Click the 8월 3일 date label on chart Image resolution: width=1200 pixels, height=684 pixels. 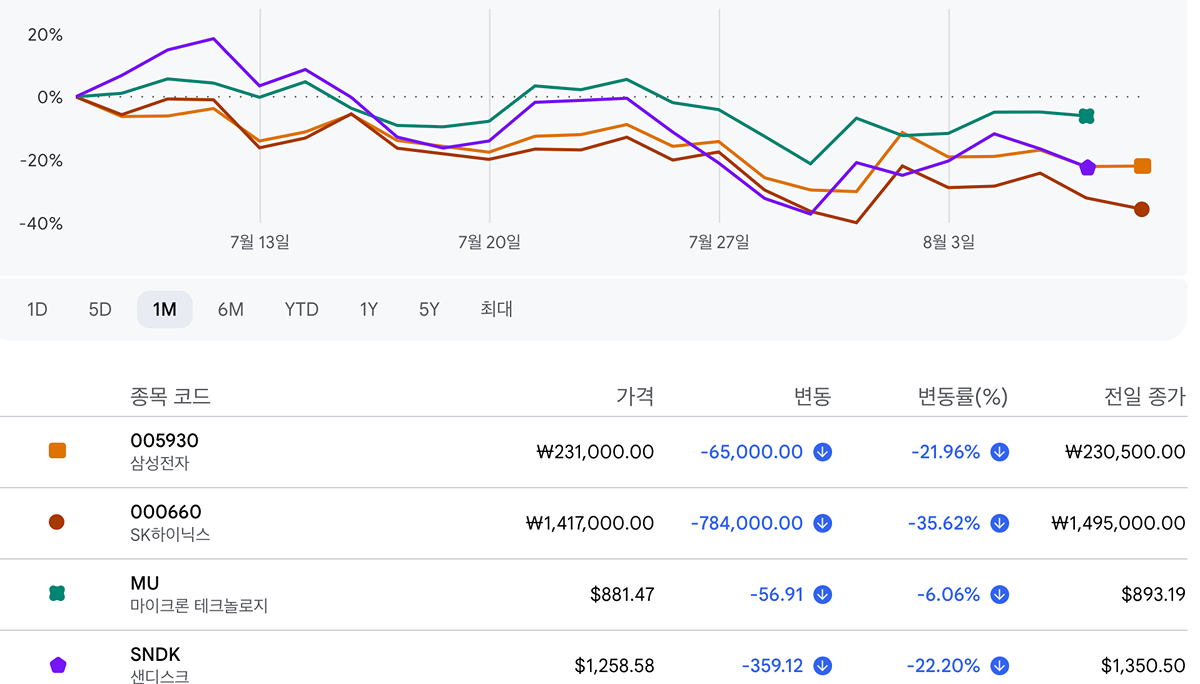tap(949, 242)
